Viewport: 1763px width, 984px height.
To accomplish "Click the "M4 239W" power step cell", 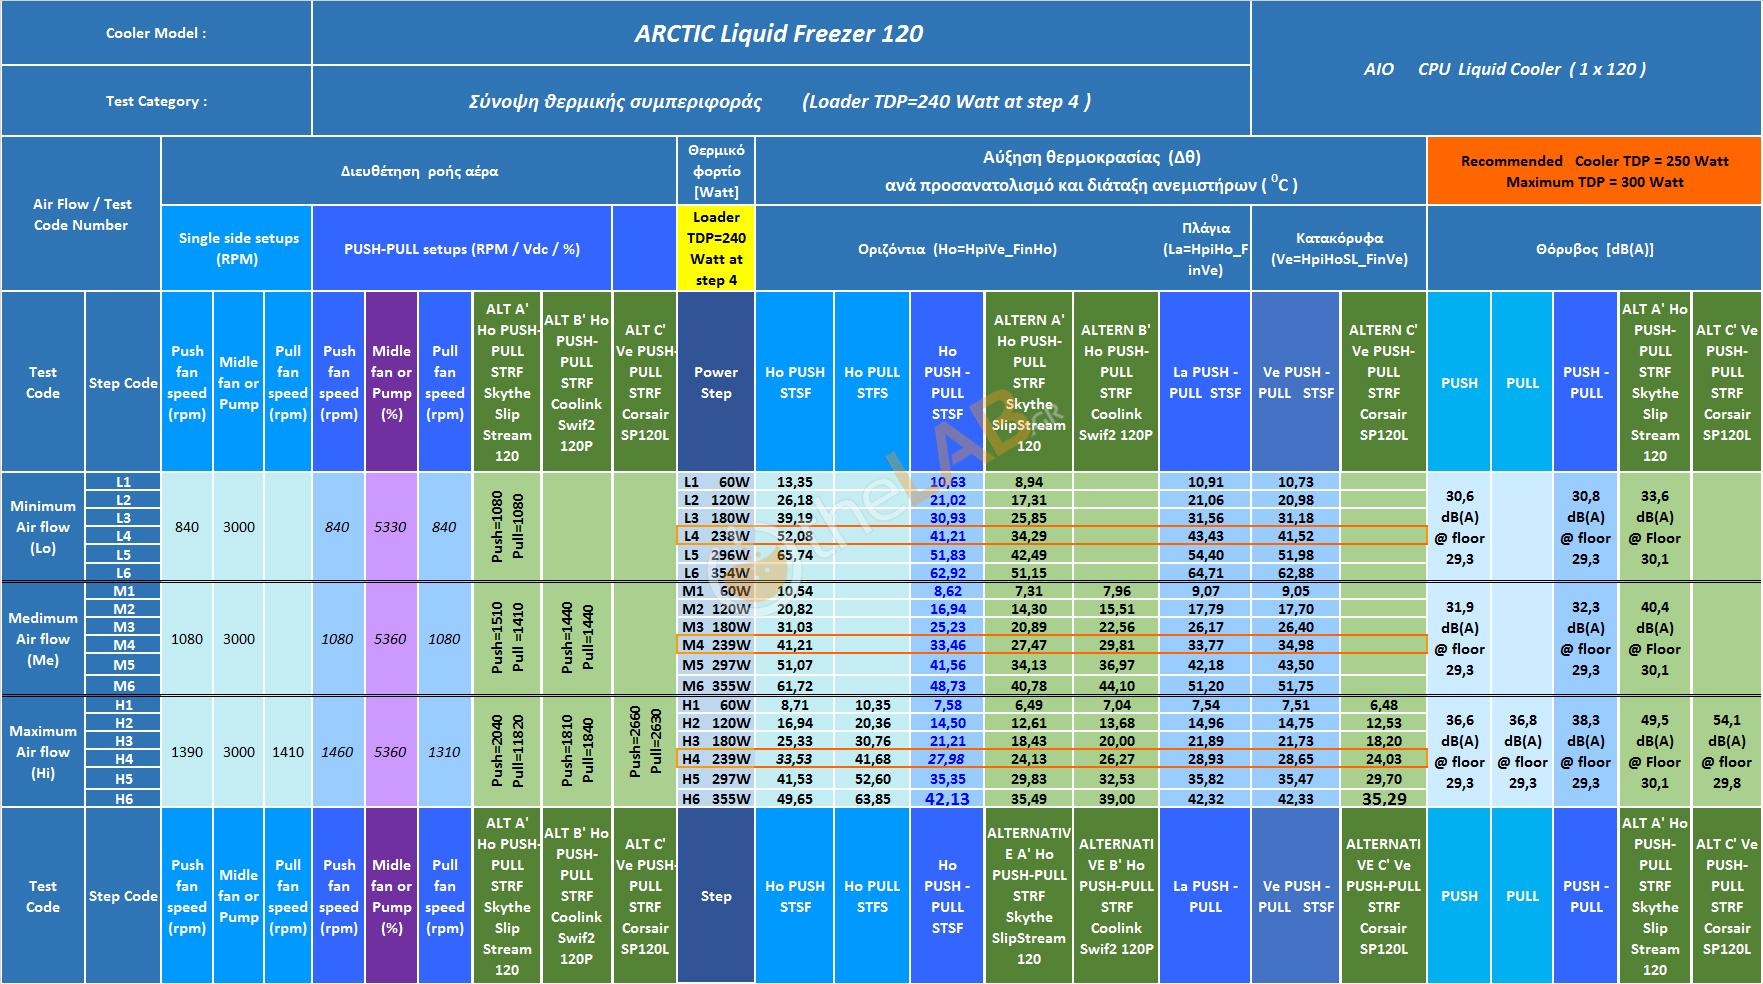I will [x=716, y=645].
